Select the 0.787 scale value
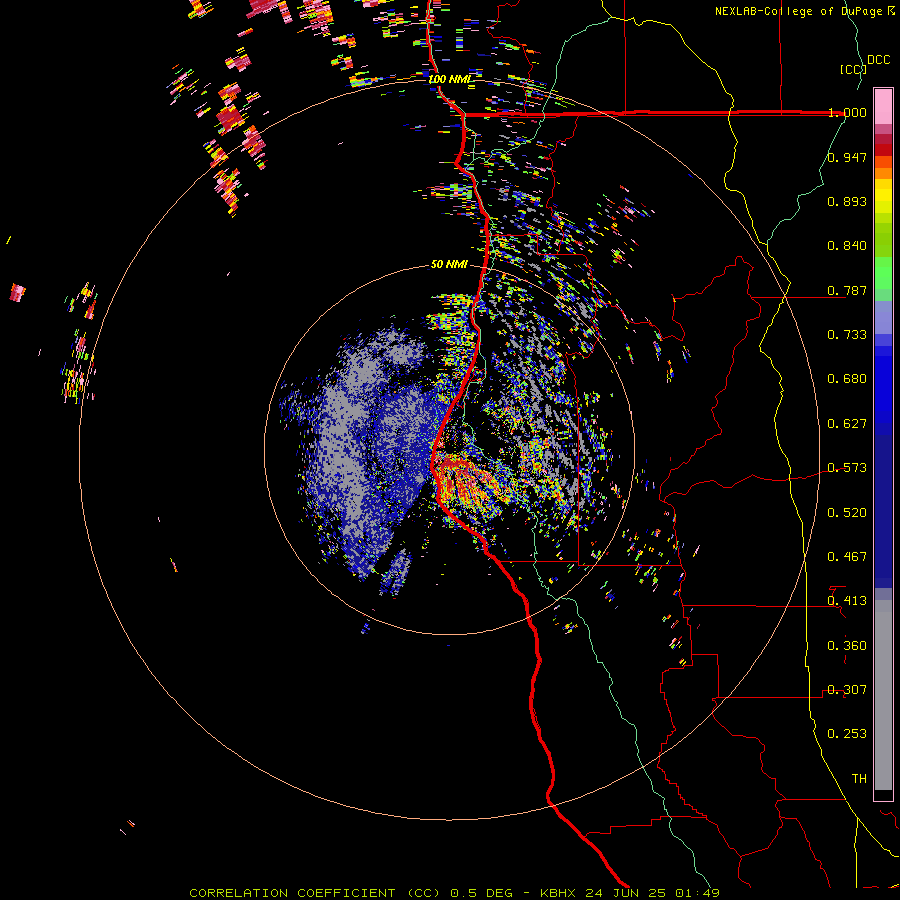 tap(847, 290)
